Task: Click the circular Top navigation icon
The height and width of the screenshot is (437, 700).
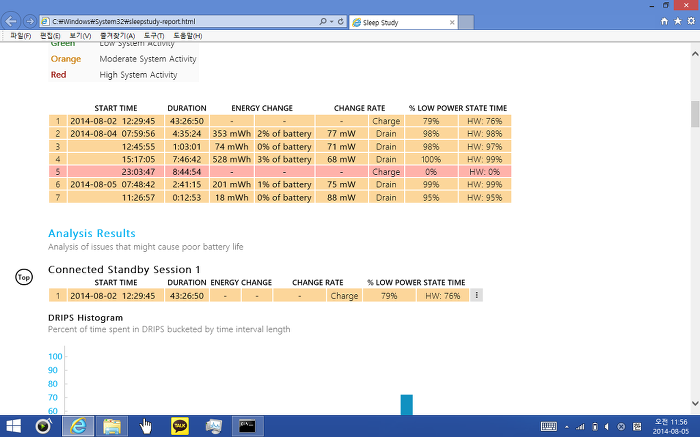Action: pos(24,276)
